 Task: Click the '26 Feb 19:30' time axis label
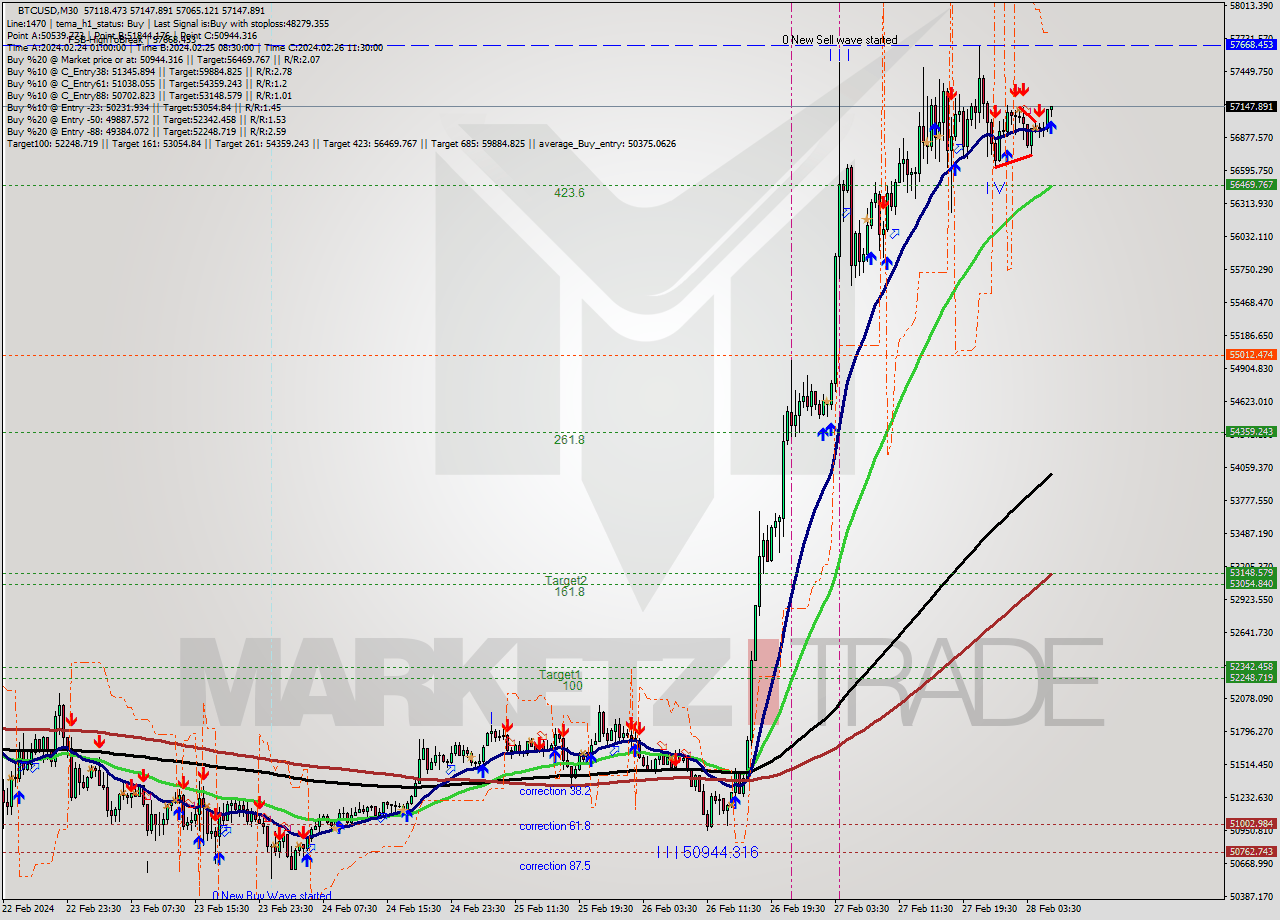pyautogui.click(x=797, y=909)
